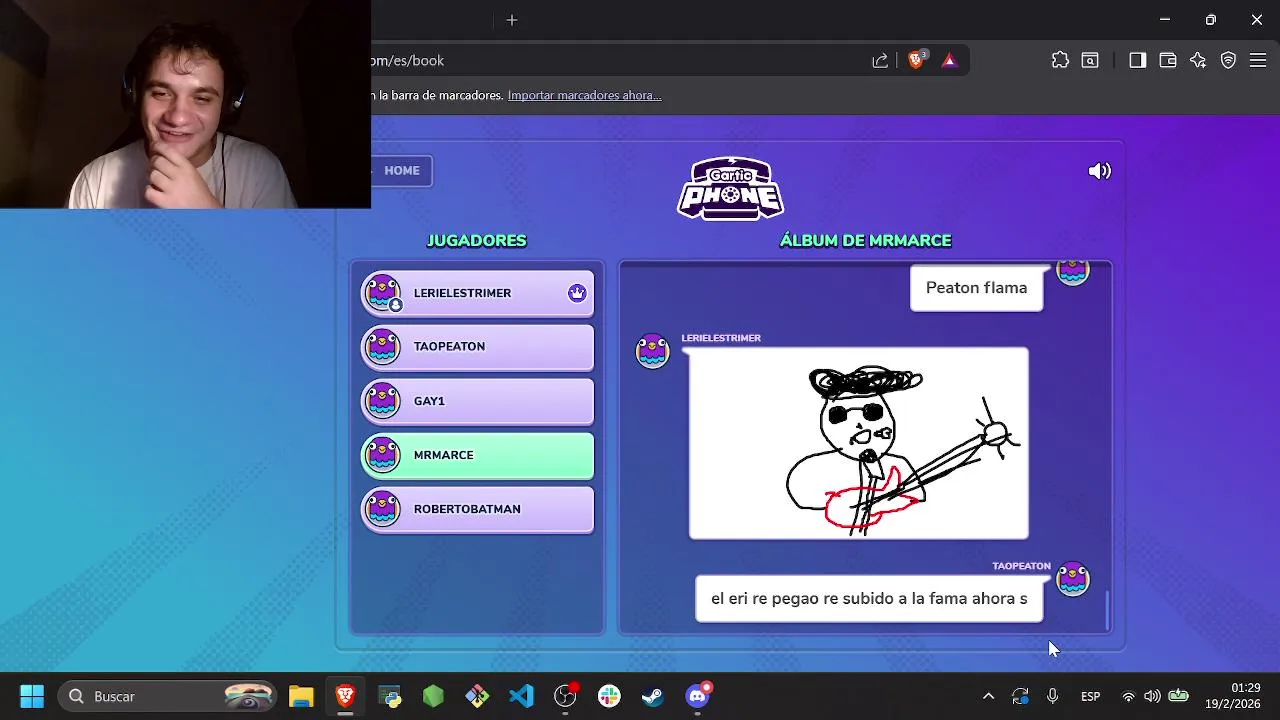Open the Brave Shields lion icon
Viewport: 1280px width, 720px height.
pos(916,60)
